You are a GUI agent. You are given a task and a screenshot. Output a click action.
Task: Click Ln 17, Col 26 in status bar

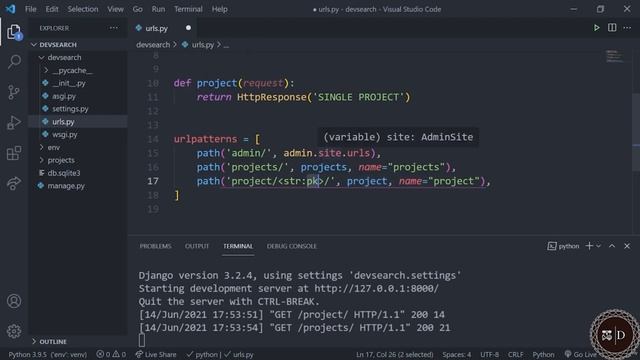pyautogui.click(x=394, y=354)
